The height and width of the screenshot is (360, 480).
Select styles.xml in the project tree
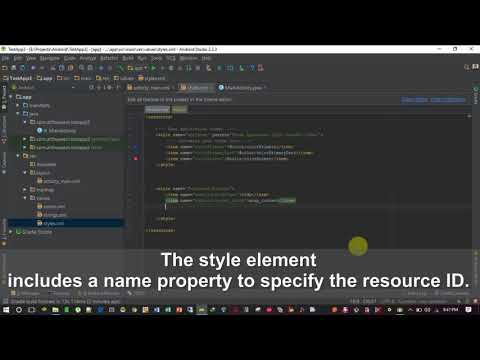point(50,223)
